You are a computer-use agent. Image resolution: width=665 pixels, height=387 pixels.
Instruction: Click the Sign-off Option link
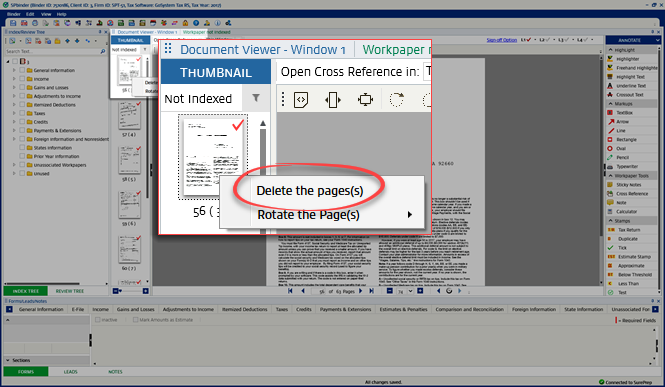pyautogui.click(x=502, y=40)
